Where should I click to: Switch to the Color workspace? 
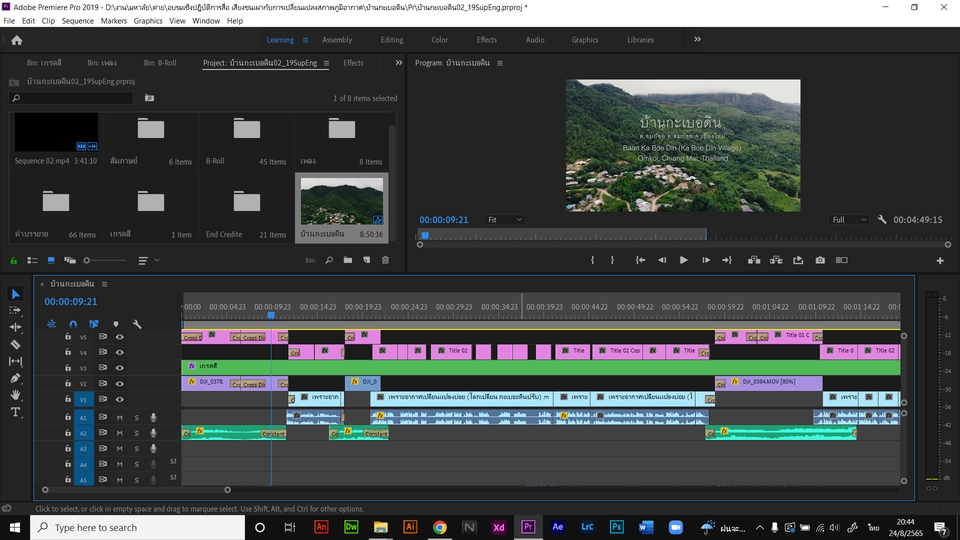[x=439, y=40]
